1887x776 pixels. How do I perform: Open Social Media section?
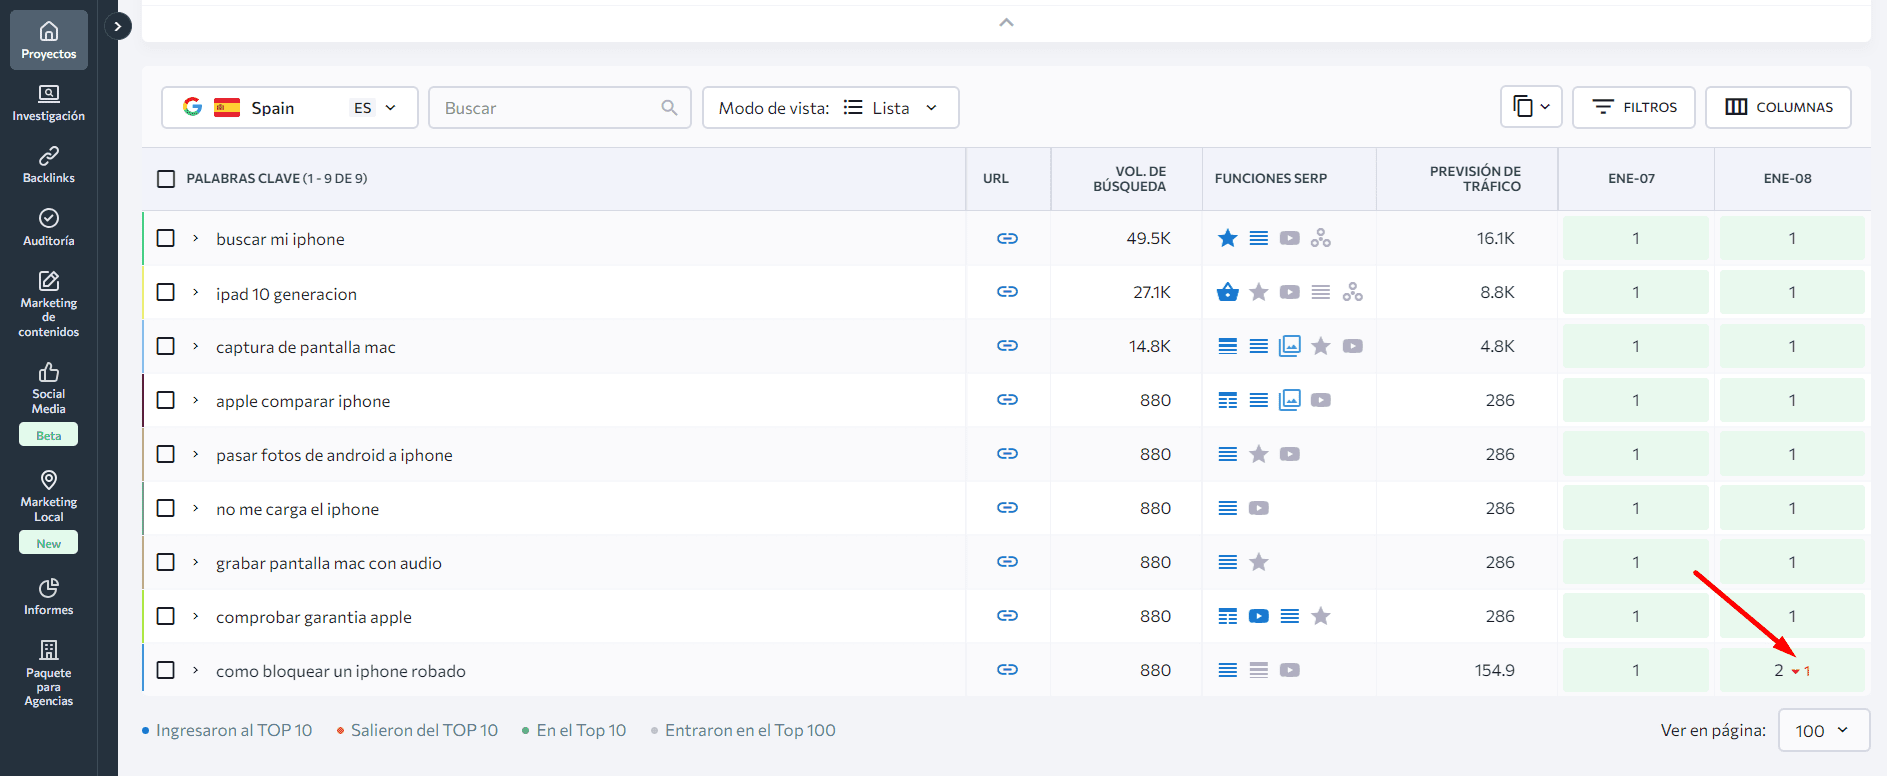49,388
